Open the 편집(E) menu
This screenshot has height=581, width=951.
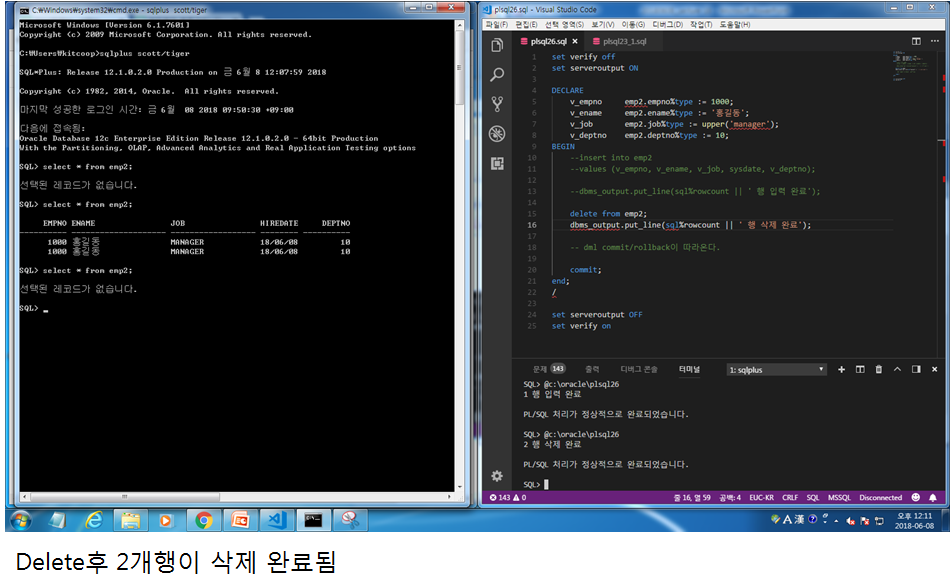[x=526, y=24]
